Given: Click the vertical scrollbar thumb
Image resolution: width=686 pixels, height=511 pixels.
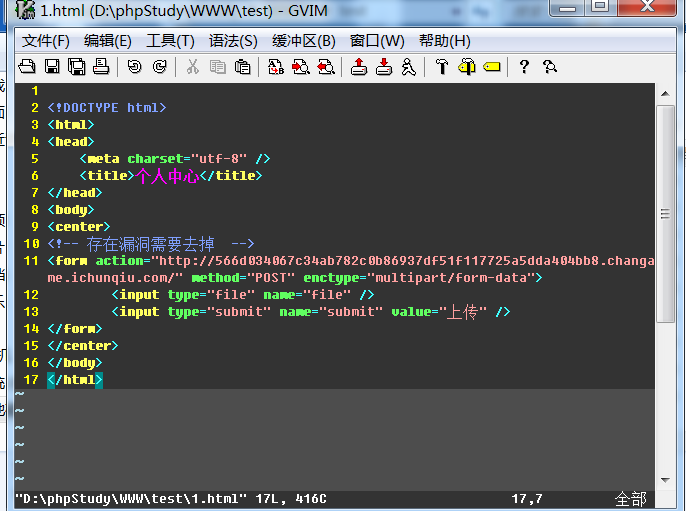Looking at the screenshot, I should click(x=665, y=214).
